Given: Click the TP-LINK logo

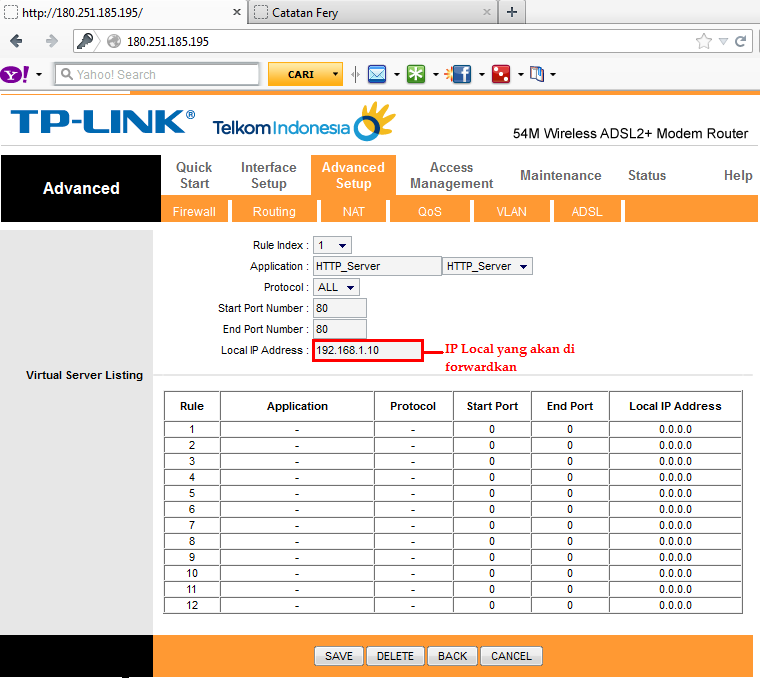Looking at the screenshot, I should pyautogui.click(x=103, y=121).
